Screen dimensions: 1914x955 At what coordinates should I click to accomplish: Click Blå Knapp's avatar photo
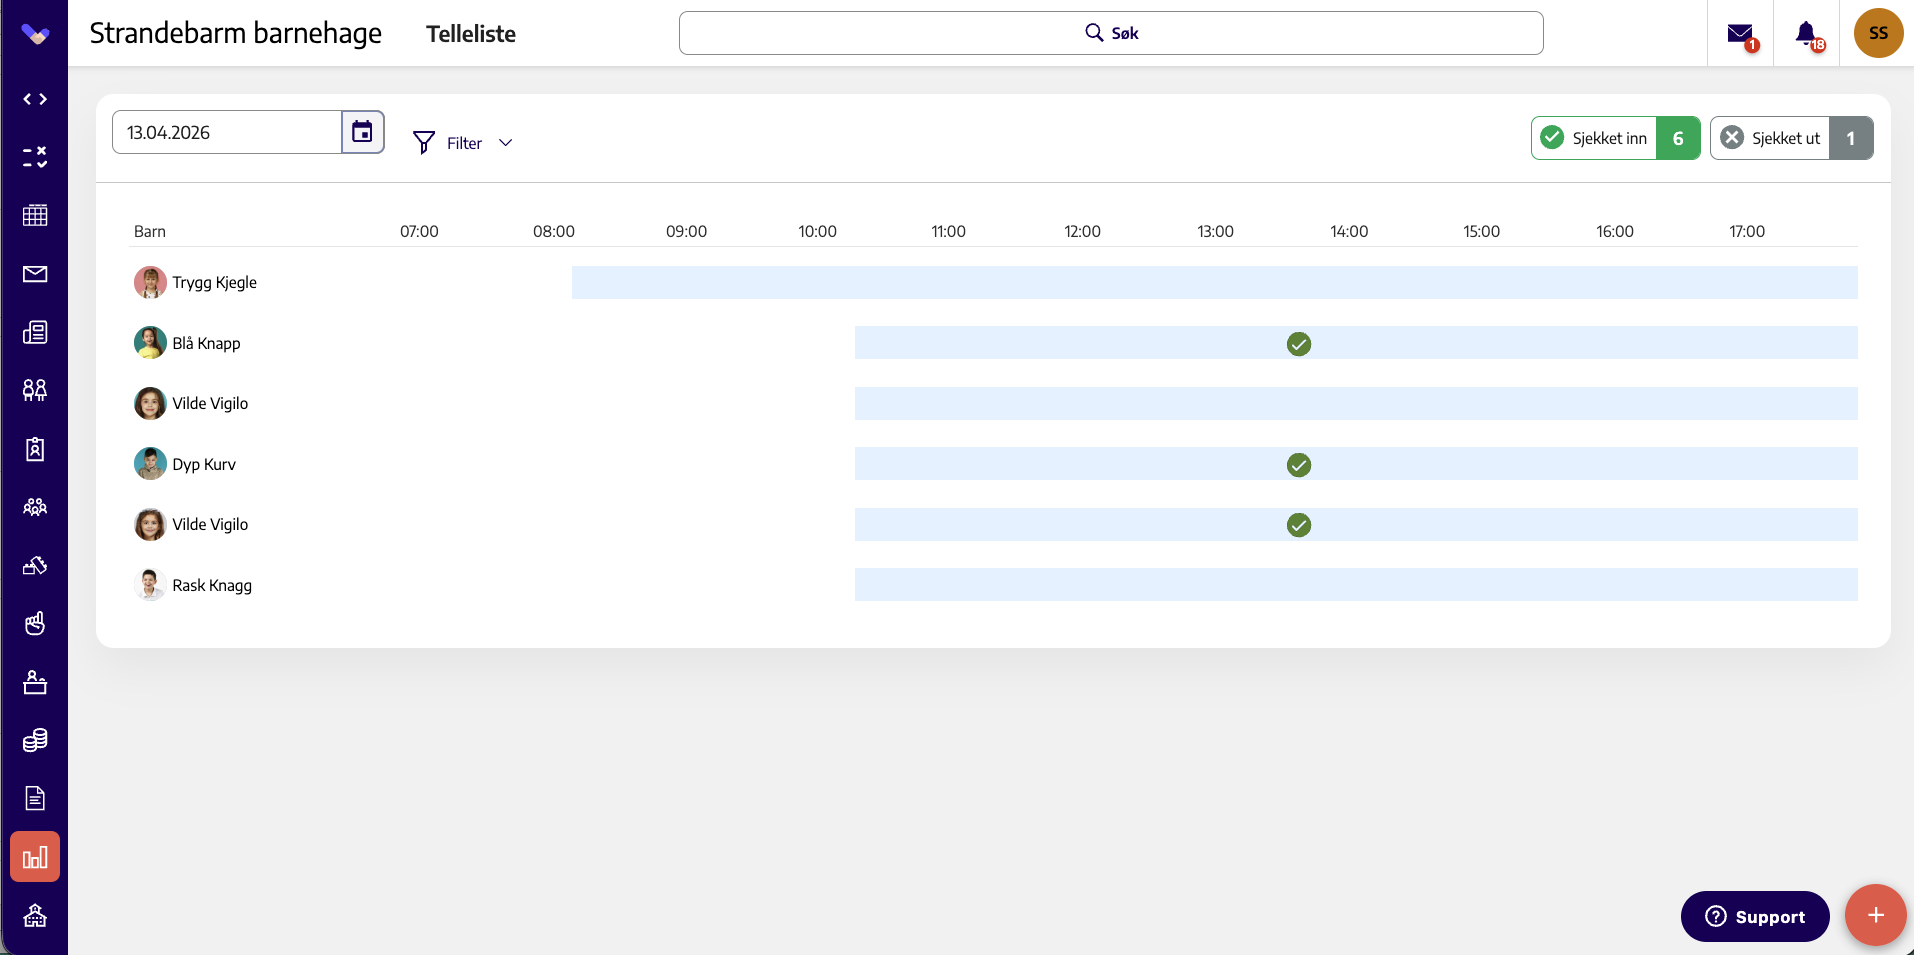coord(150,343)
